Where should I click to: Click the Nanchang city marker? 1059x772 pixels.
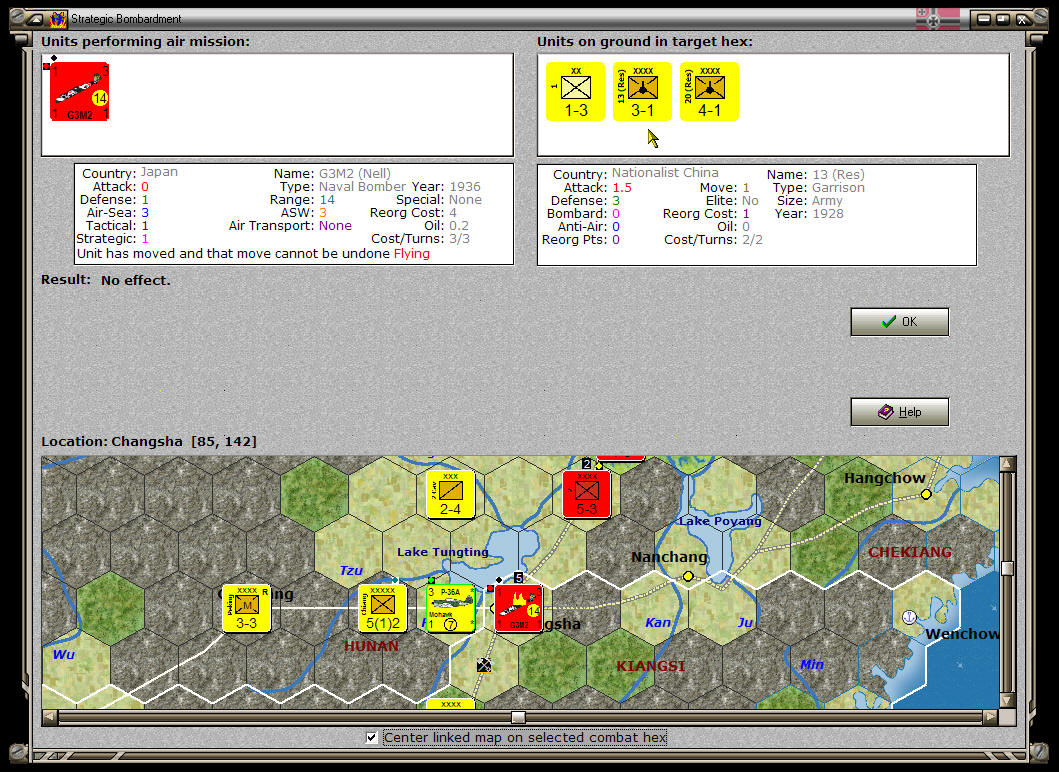tap(688, 576)
